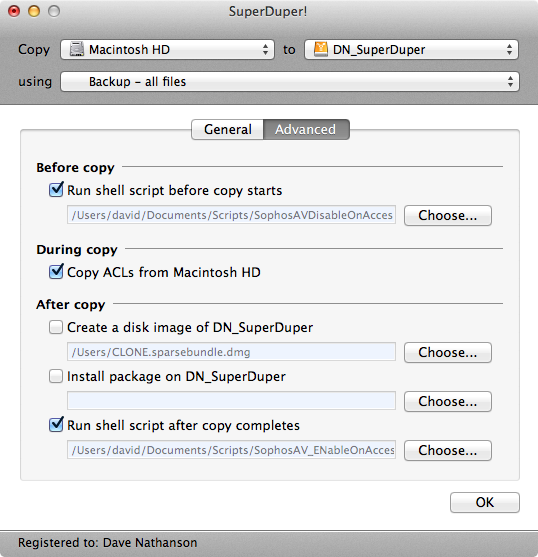Screen dimensions: 538x557
Task: Choose a script for before copy starts
Action: (448, 215)
